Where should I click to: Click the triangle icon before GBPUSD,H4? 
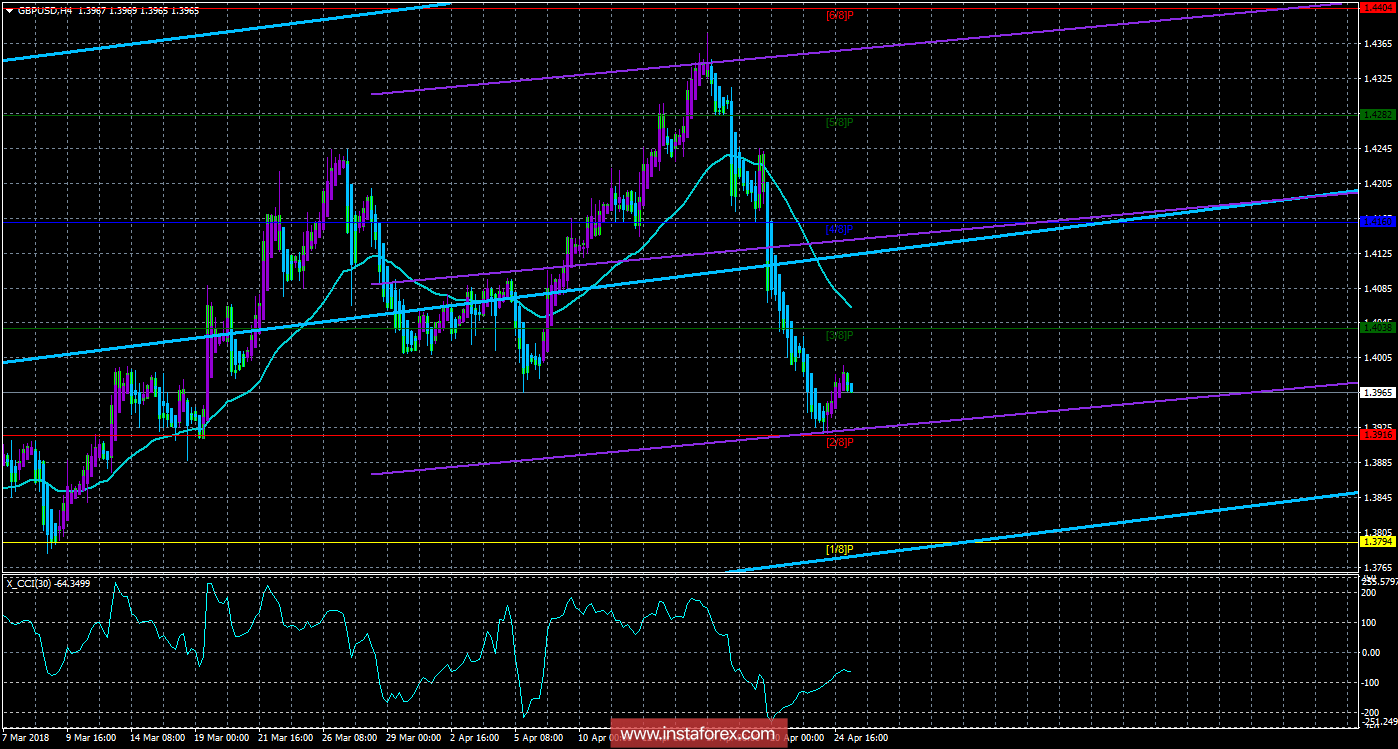point(9,9)
